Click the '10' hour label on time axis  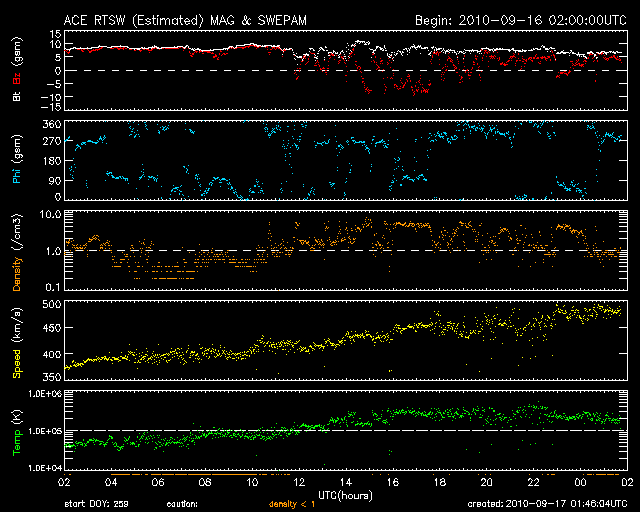(252, 482)
